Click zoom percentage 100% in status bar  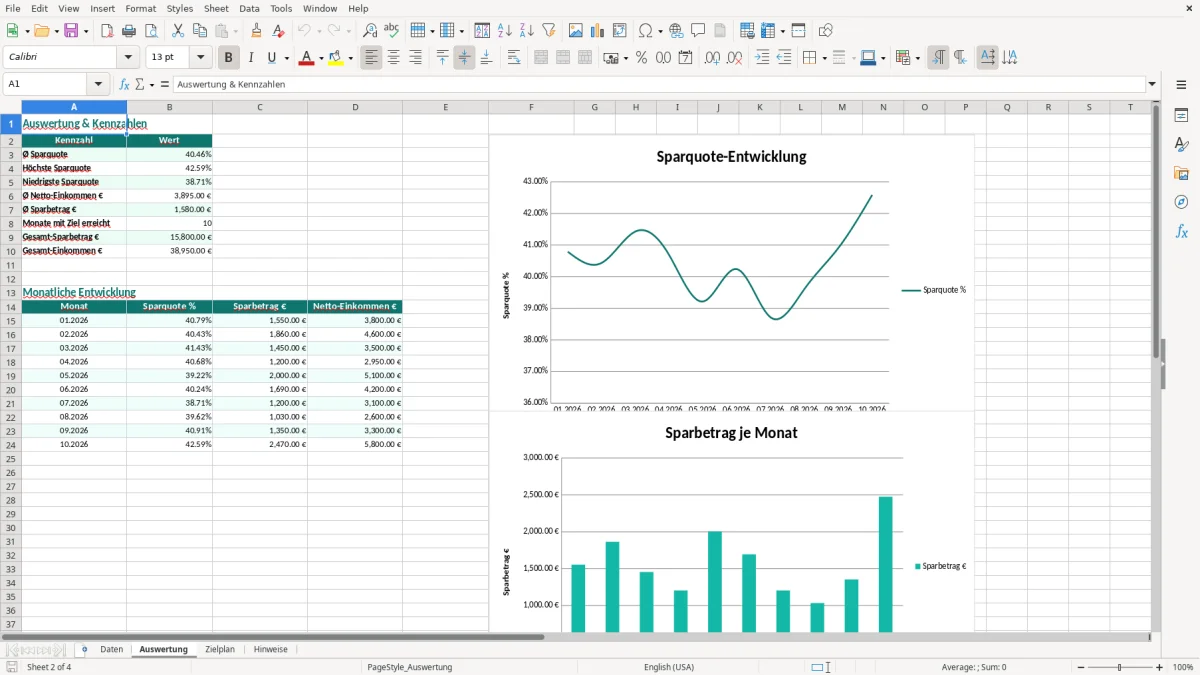[1183, 667]
